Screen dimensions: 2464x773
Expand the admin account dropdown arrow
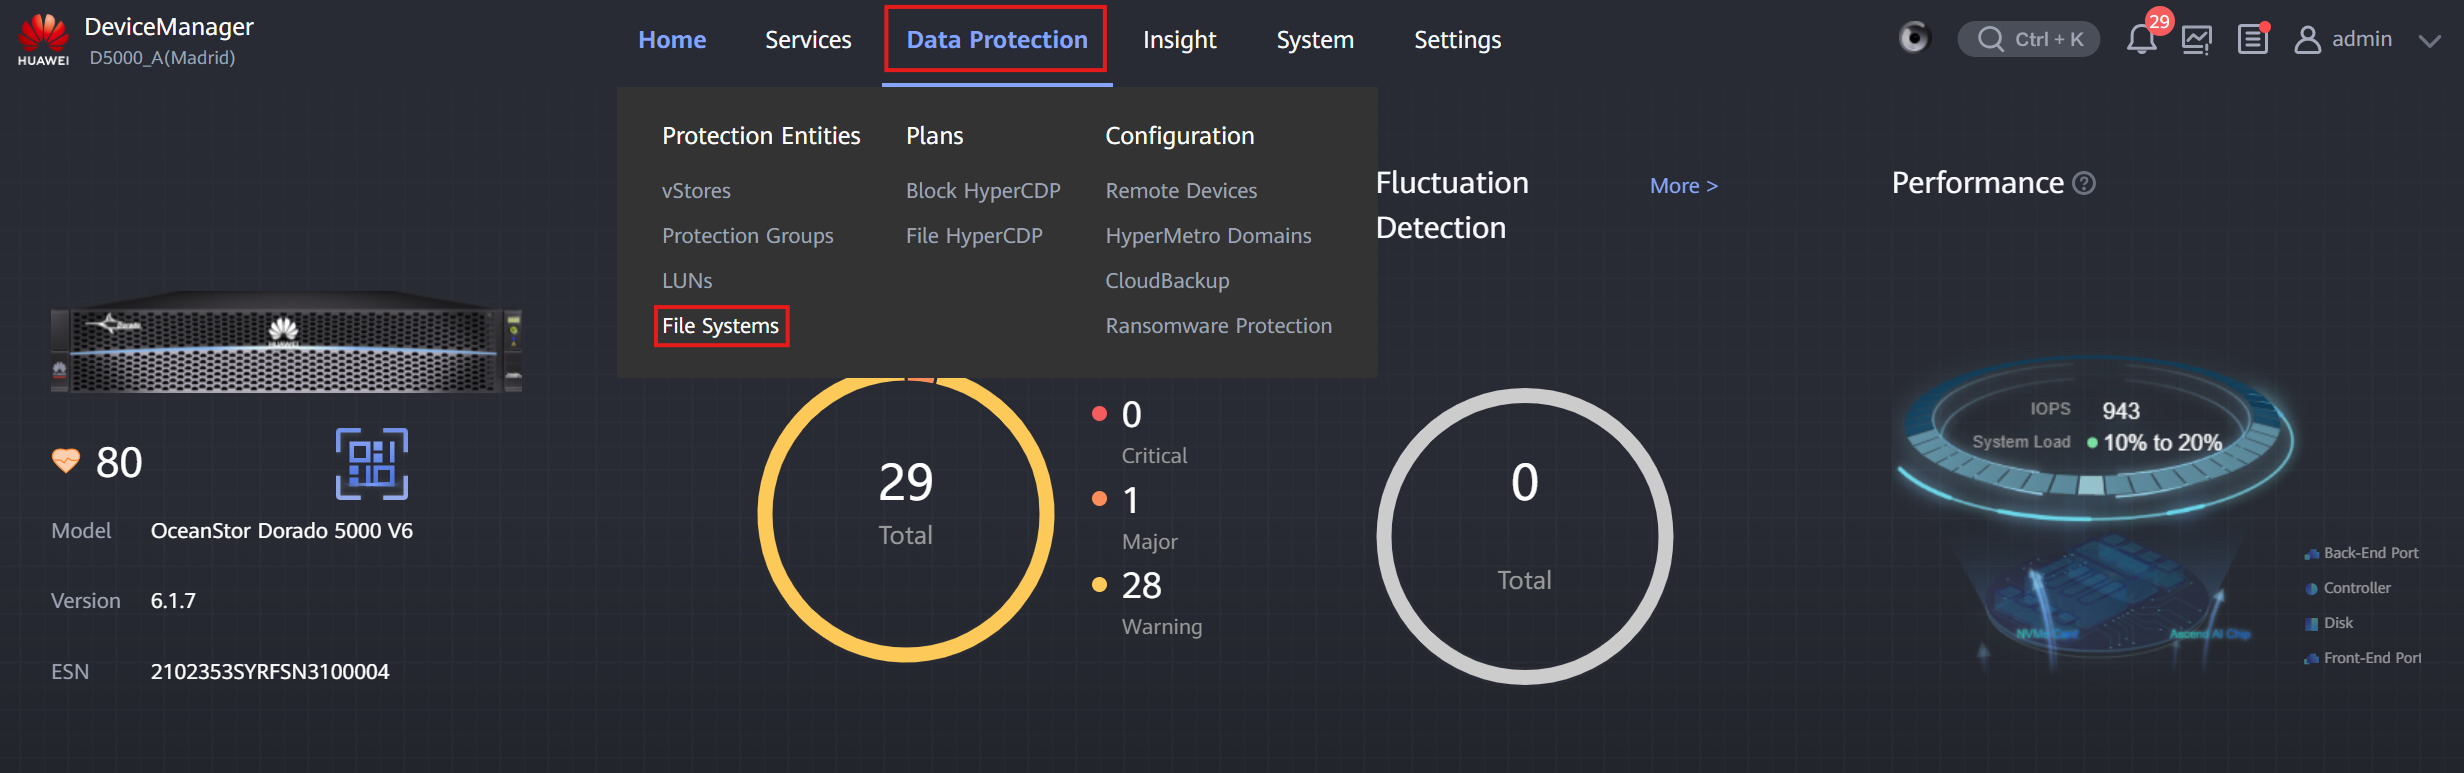click(x=2430, y=40)
